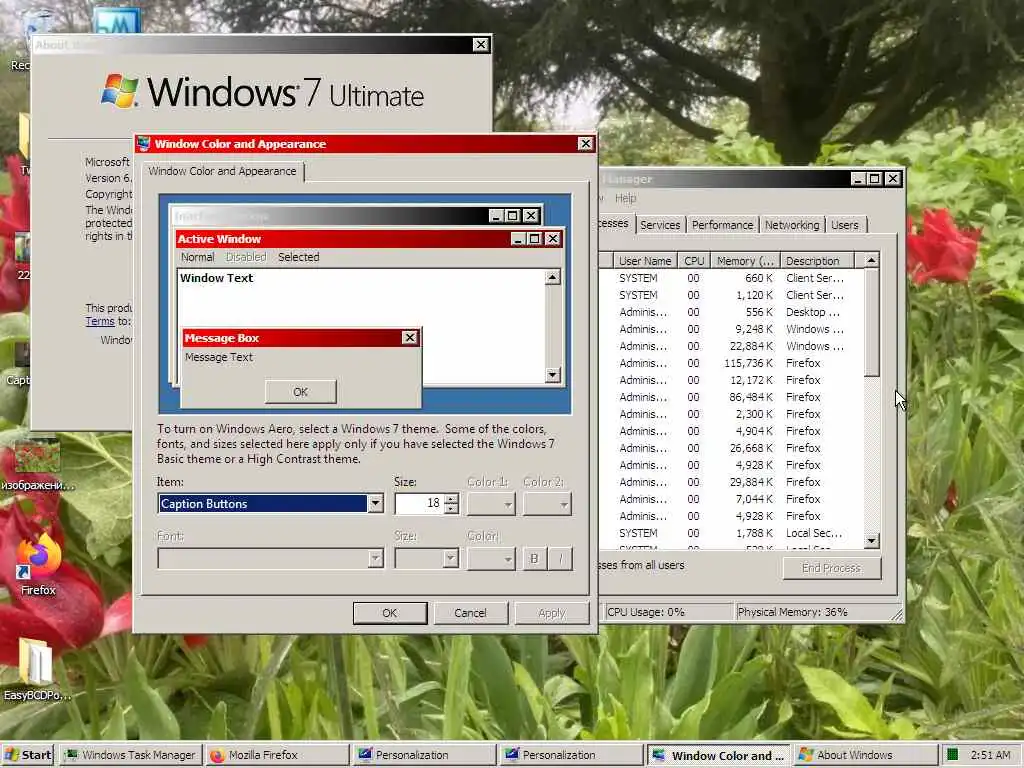Click preview scrollbar down arrow

pos(552,375)
